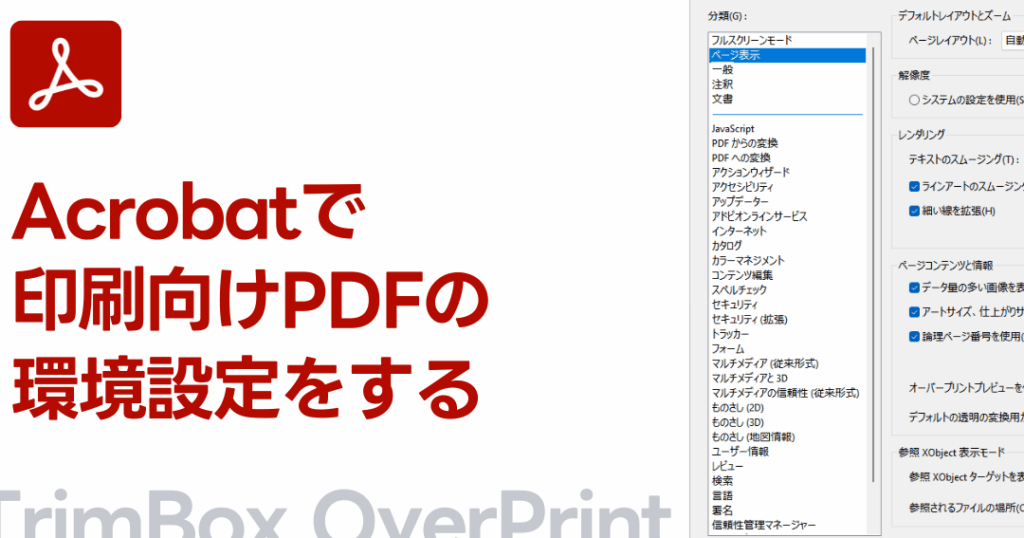This screenshot has width=1024, height=538.
Task: Uncheck the アートサイズ、仕上がりサイズ checkbox
Action: (914, 311)
